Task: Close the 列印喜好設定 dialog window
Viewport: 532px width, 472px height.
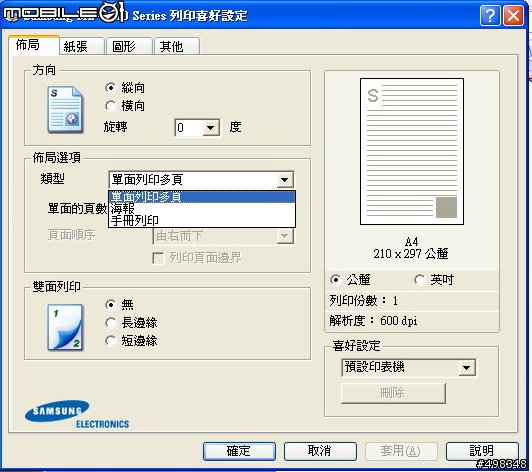Action: [x=513, y=15]
